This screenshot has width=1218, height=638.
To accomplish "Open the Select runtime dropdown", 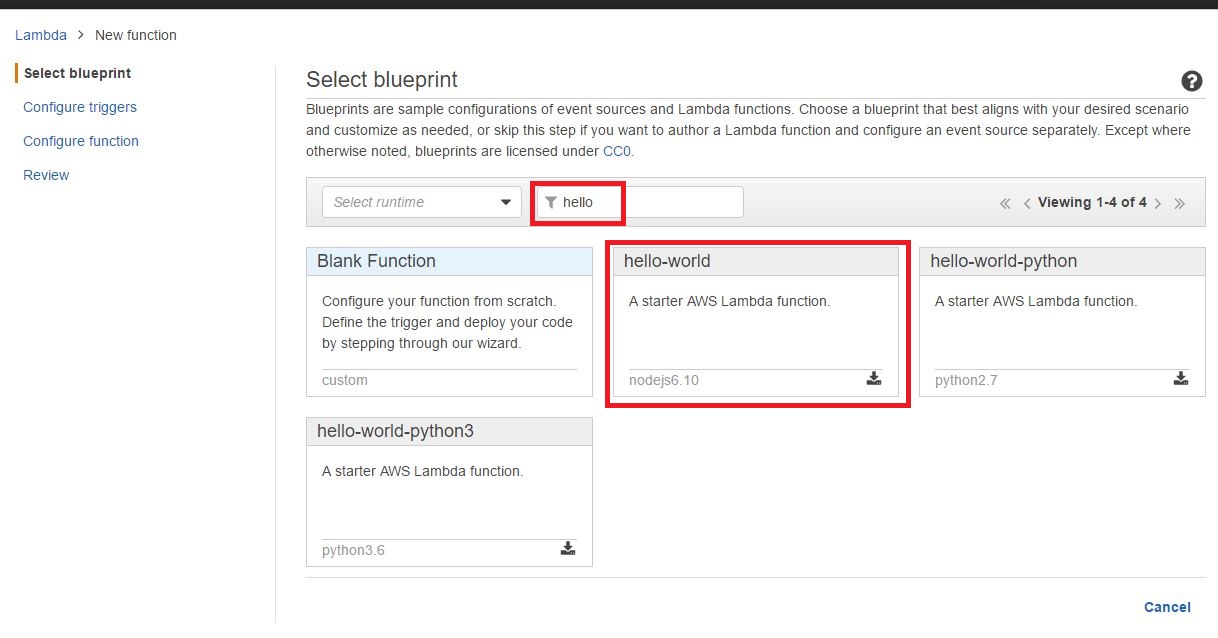I will tap(420, 201).
